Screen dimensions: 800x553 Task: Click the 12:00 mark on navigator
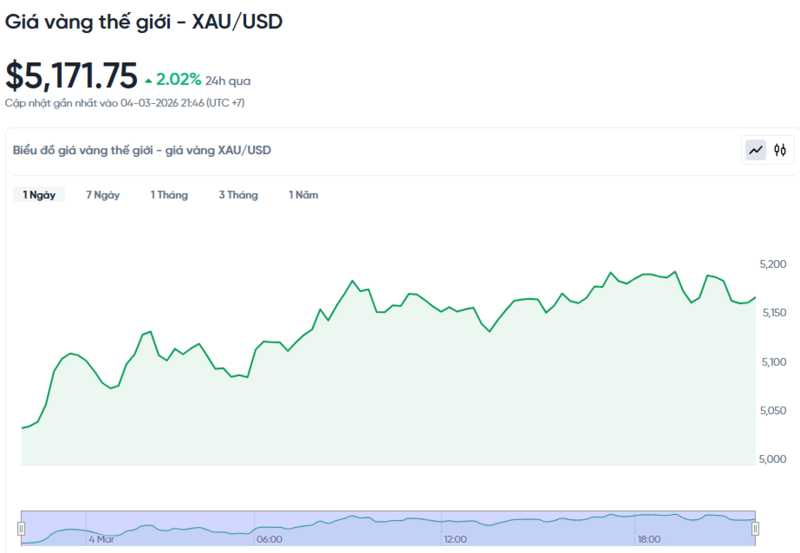click(455, 539)
